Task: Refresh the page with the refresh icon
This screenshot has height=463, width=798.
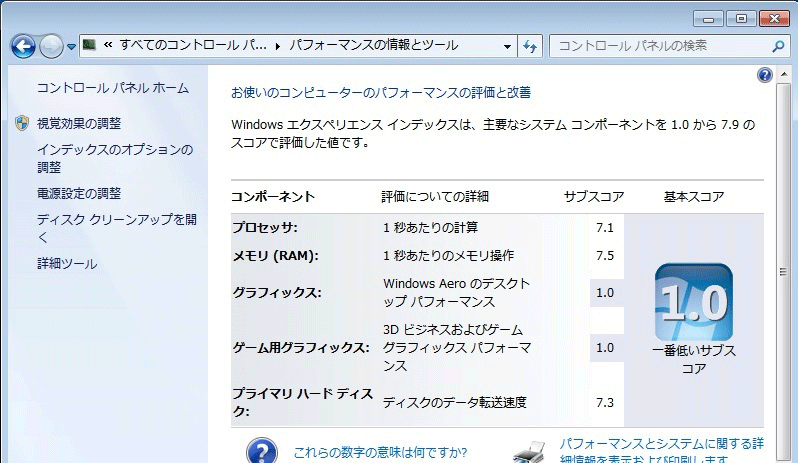Action: click(530, 46)
